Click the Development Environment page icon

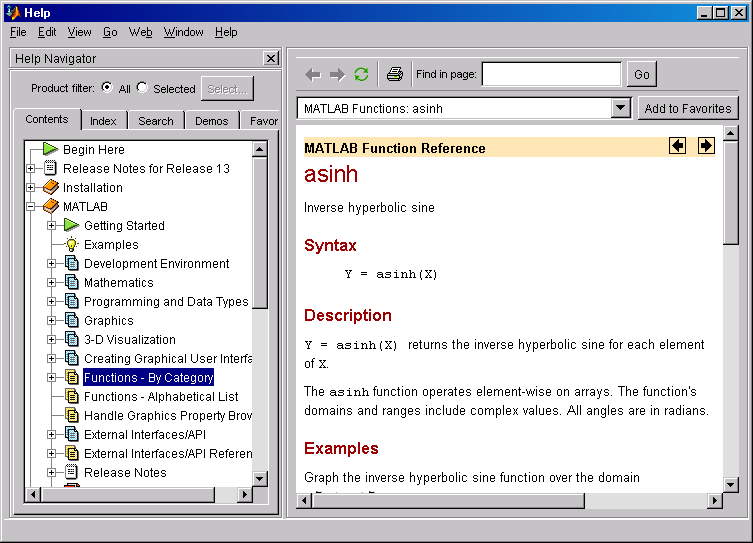tap(72, 263)
